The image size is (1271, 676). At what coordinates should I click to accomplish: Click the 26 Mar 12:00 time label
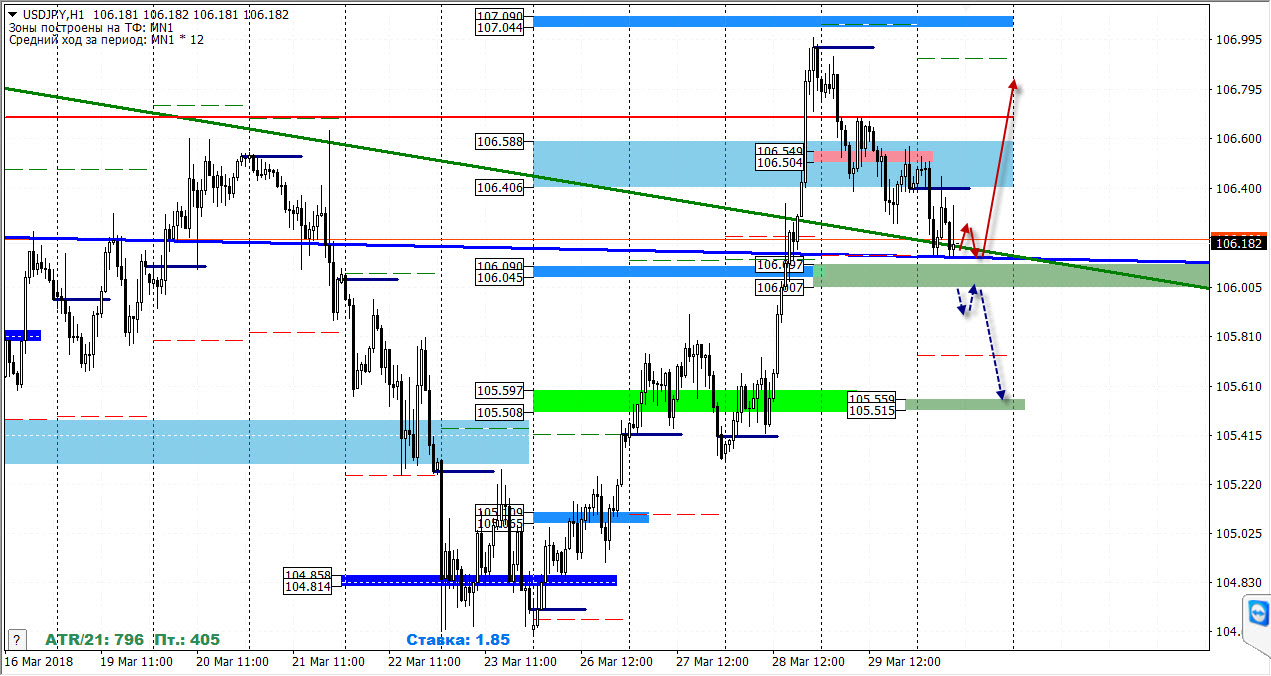tap(616, 662)
